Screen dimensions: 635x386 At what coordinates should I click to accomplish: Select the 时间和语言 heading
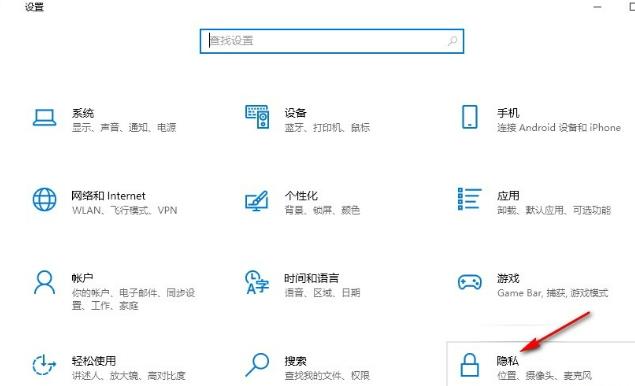tap(311, 278)
